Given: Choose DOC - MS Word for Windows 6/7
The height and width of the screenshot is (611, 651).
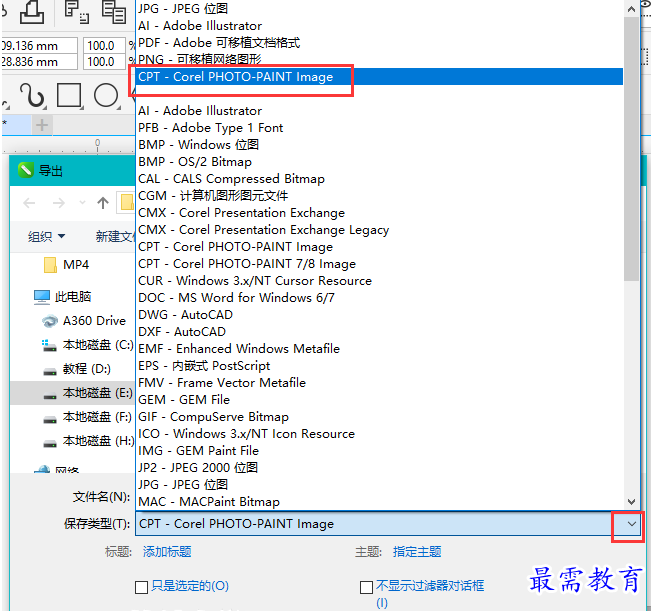Looking at the screenshot, I should coord(379,298).
